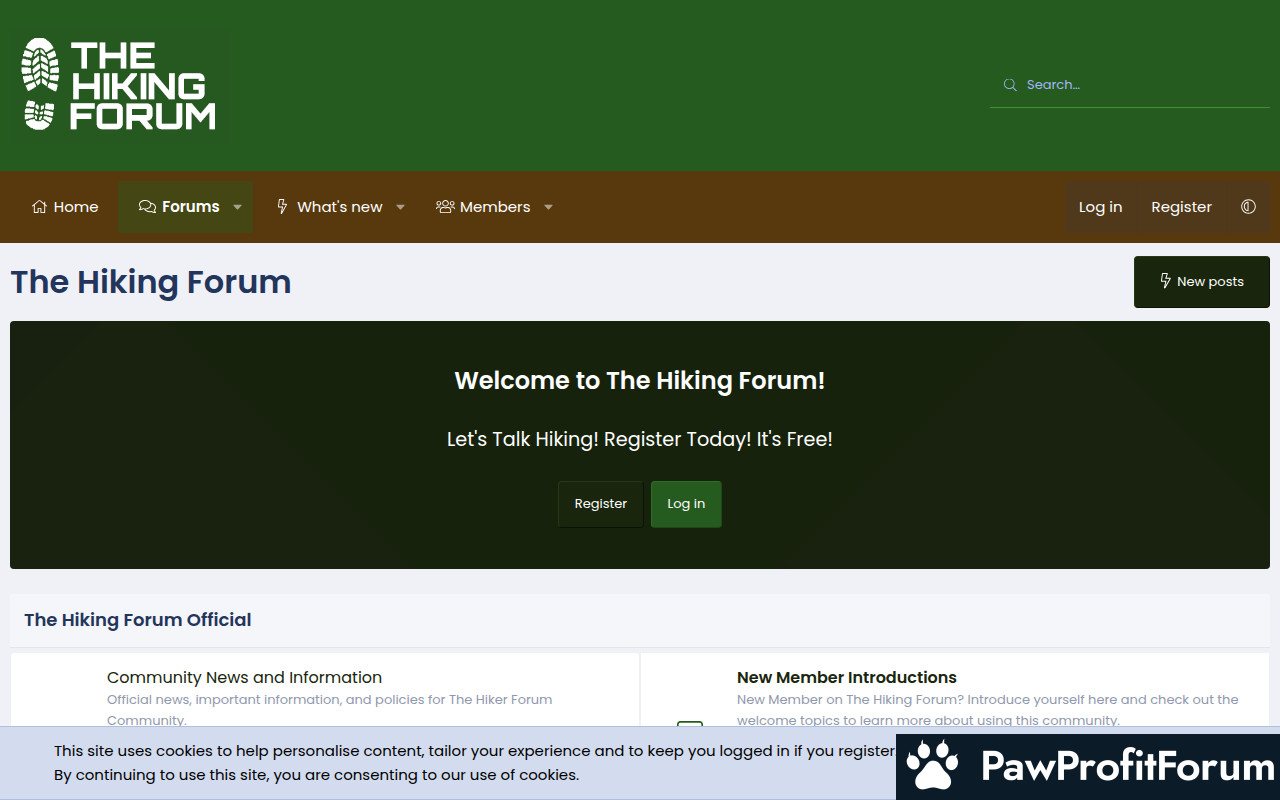Click the What's new lightning icon

click(x=282, y=207)
